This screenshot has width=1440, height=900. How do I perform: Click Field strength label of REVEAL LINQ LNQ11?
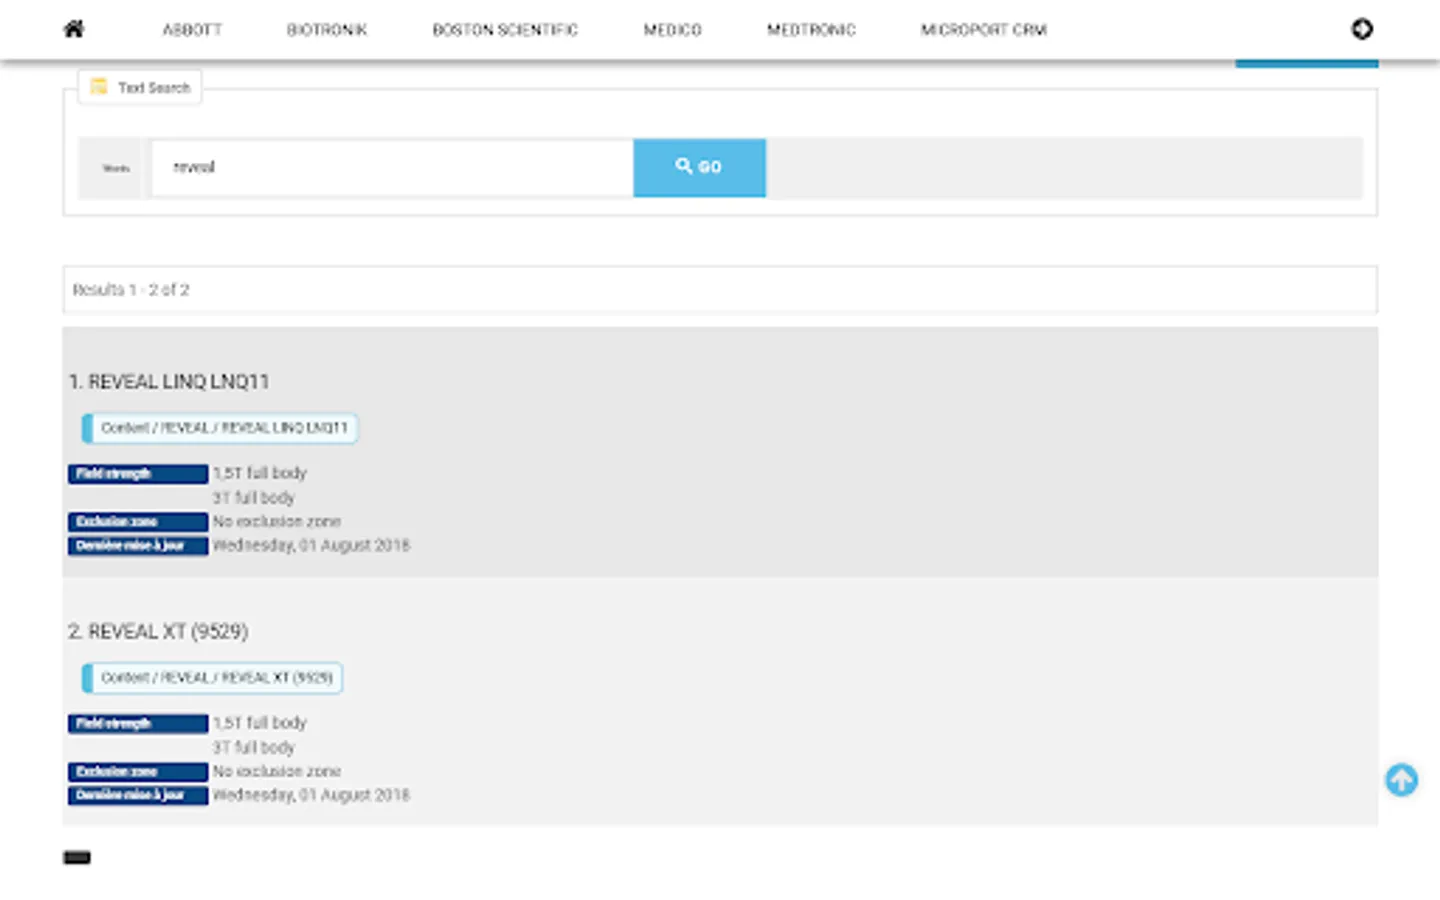[x=138, y=474]
